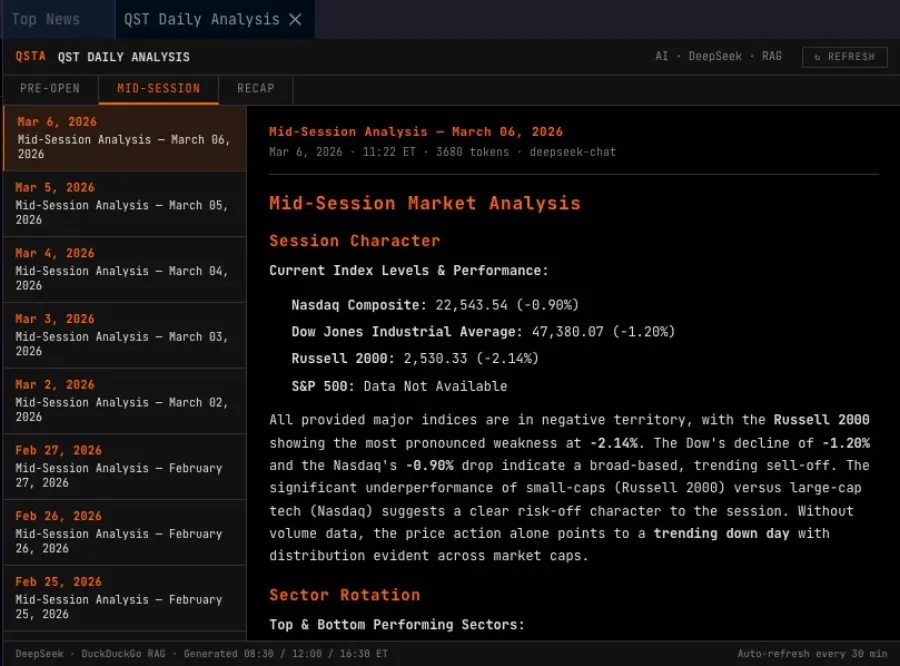Select the RECAP view
This screenshot has height=666, width=900.
coord(255,89)
